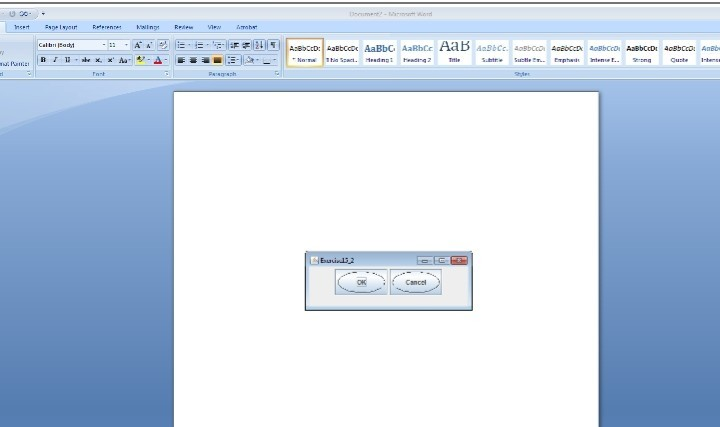Viewport: 720px width, 427px height.
Task: Open the Customize Quick Access Toolbar arrow
Action: 43,14
